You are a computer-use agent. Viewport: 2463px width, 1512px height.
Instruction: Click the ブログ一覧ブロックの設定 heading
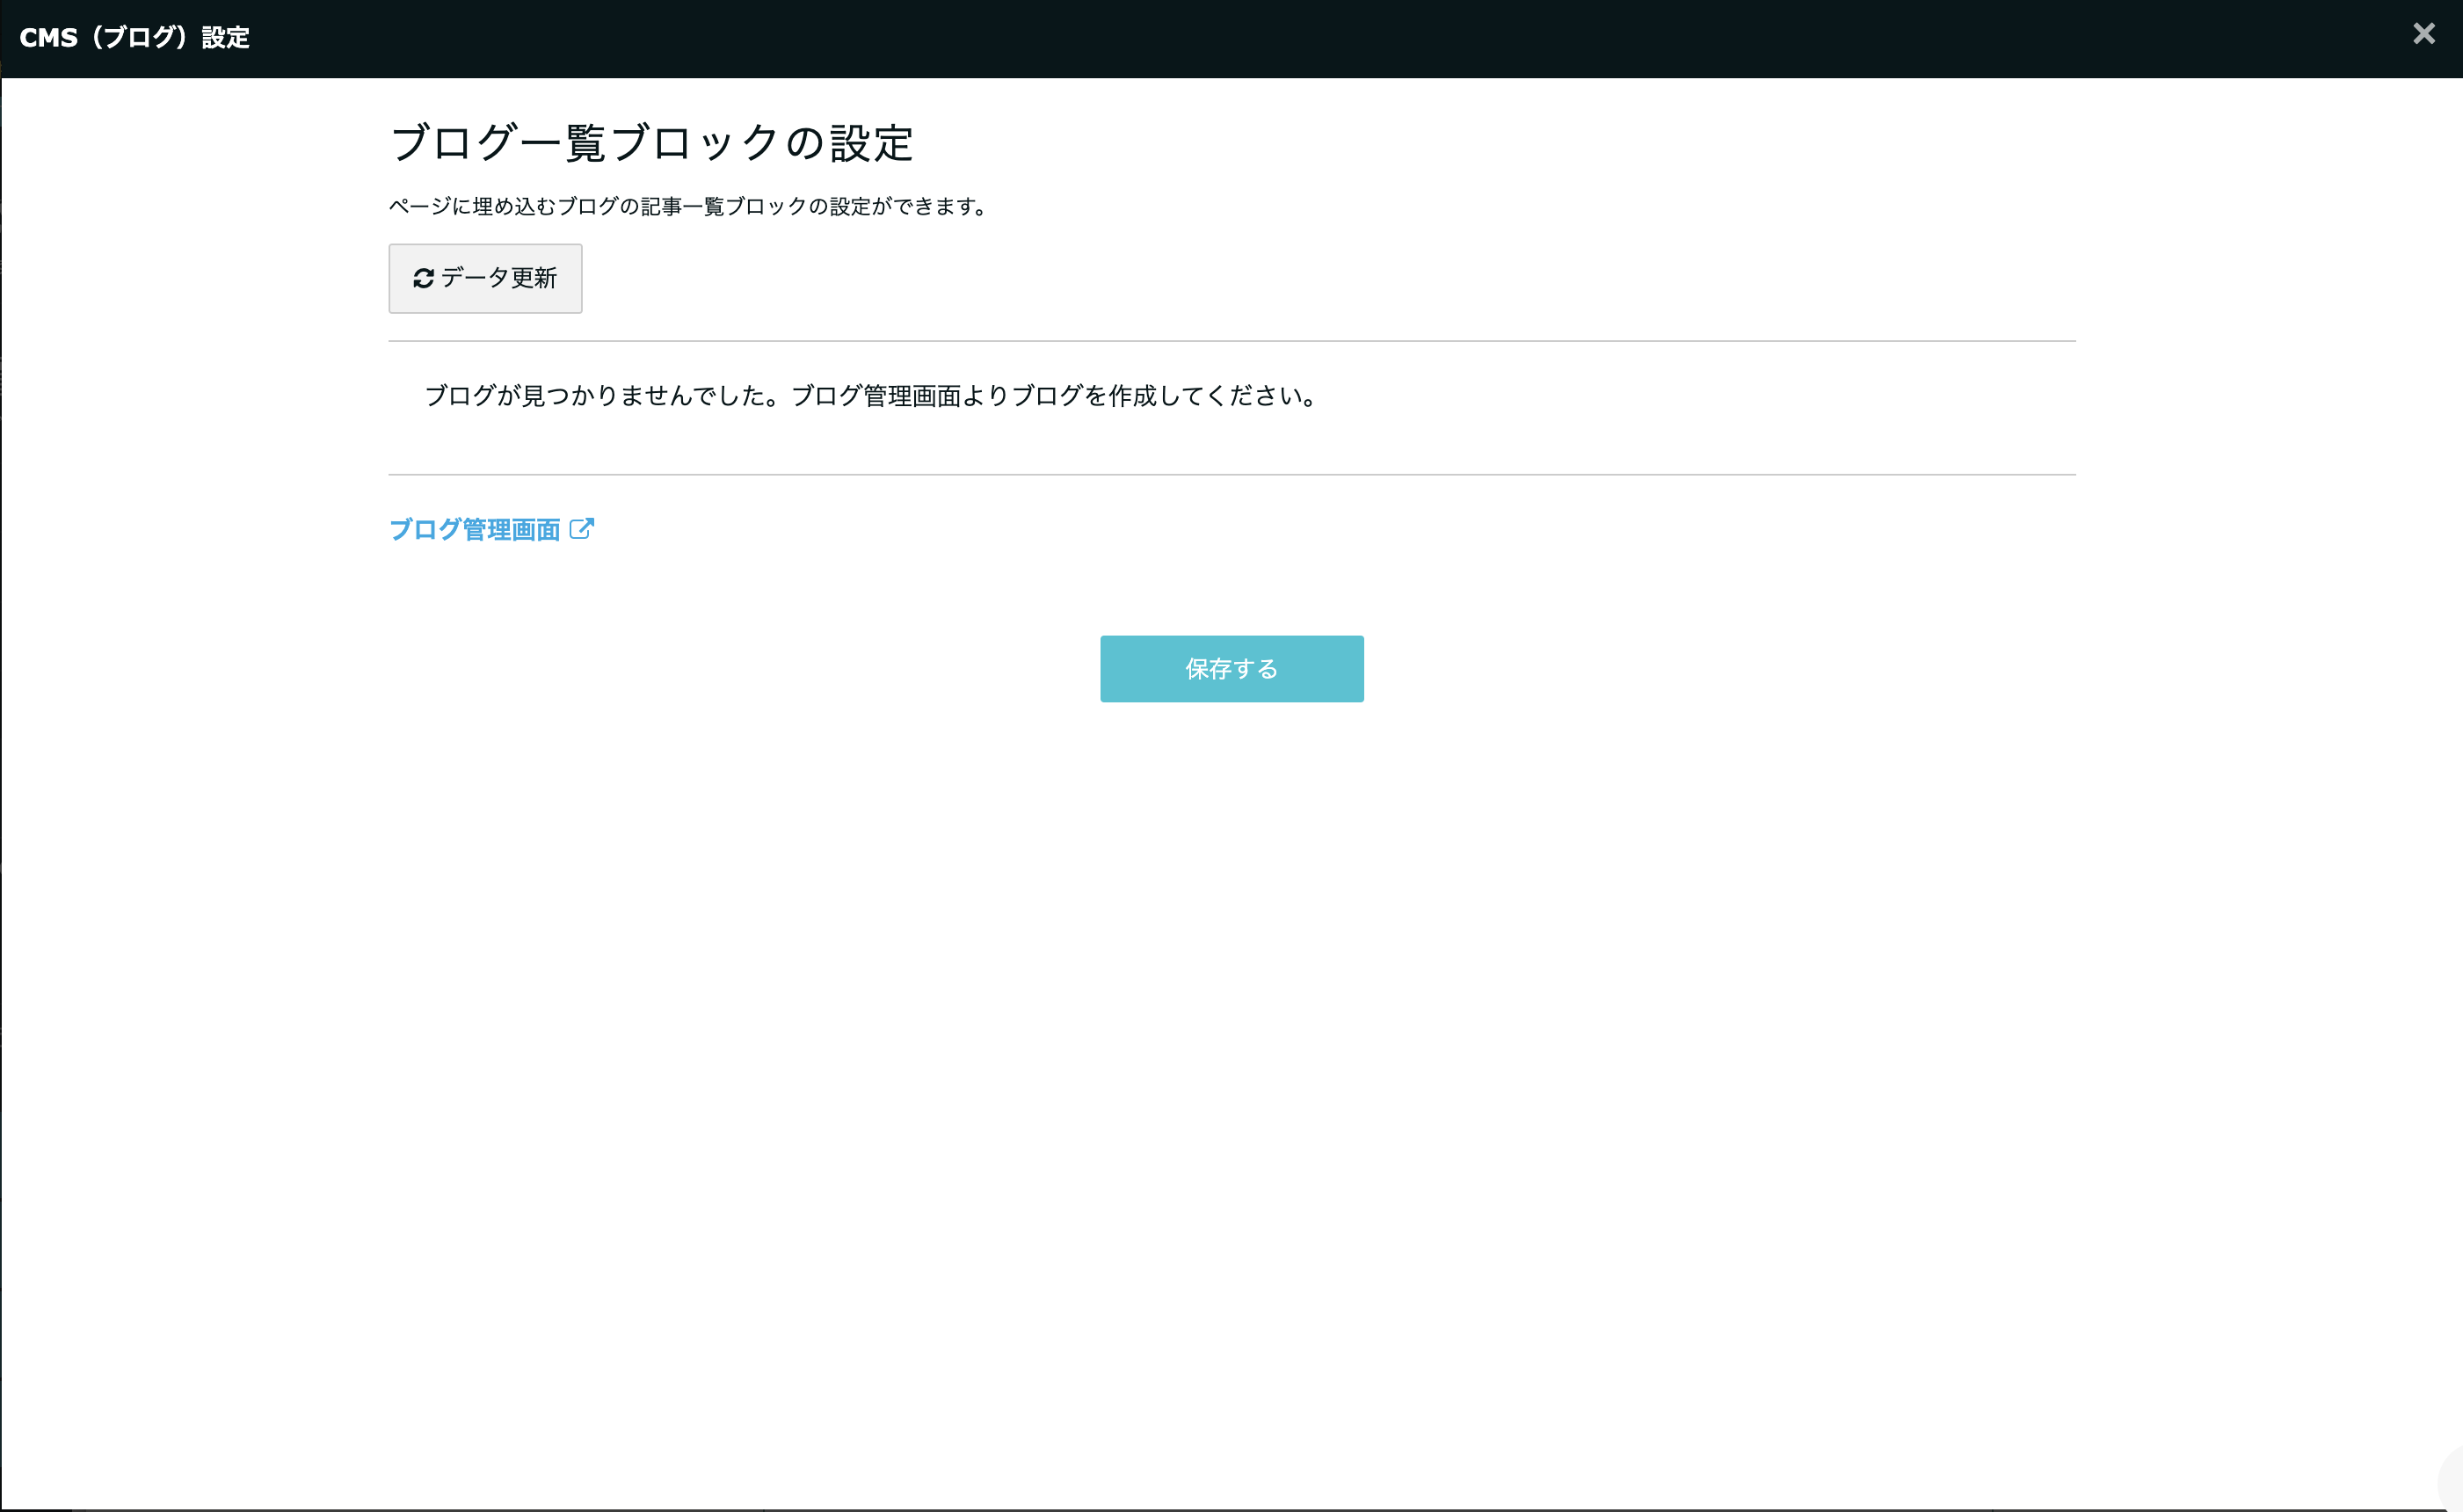[x=651, y=143]
